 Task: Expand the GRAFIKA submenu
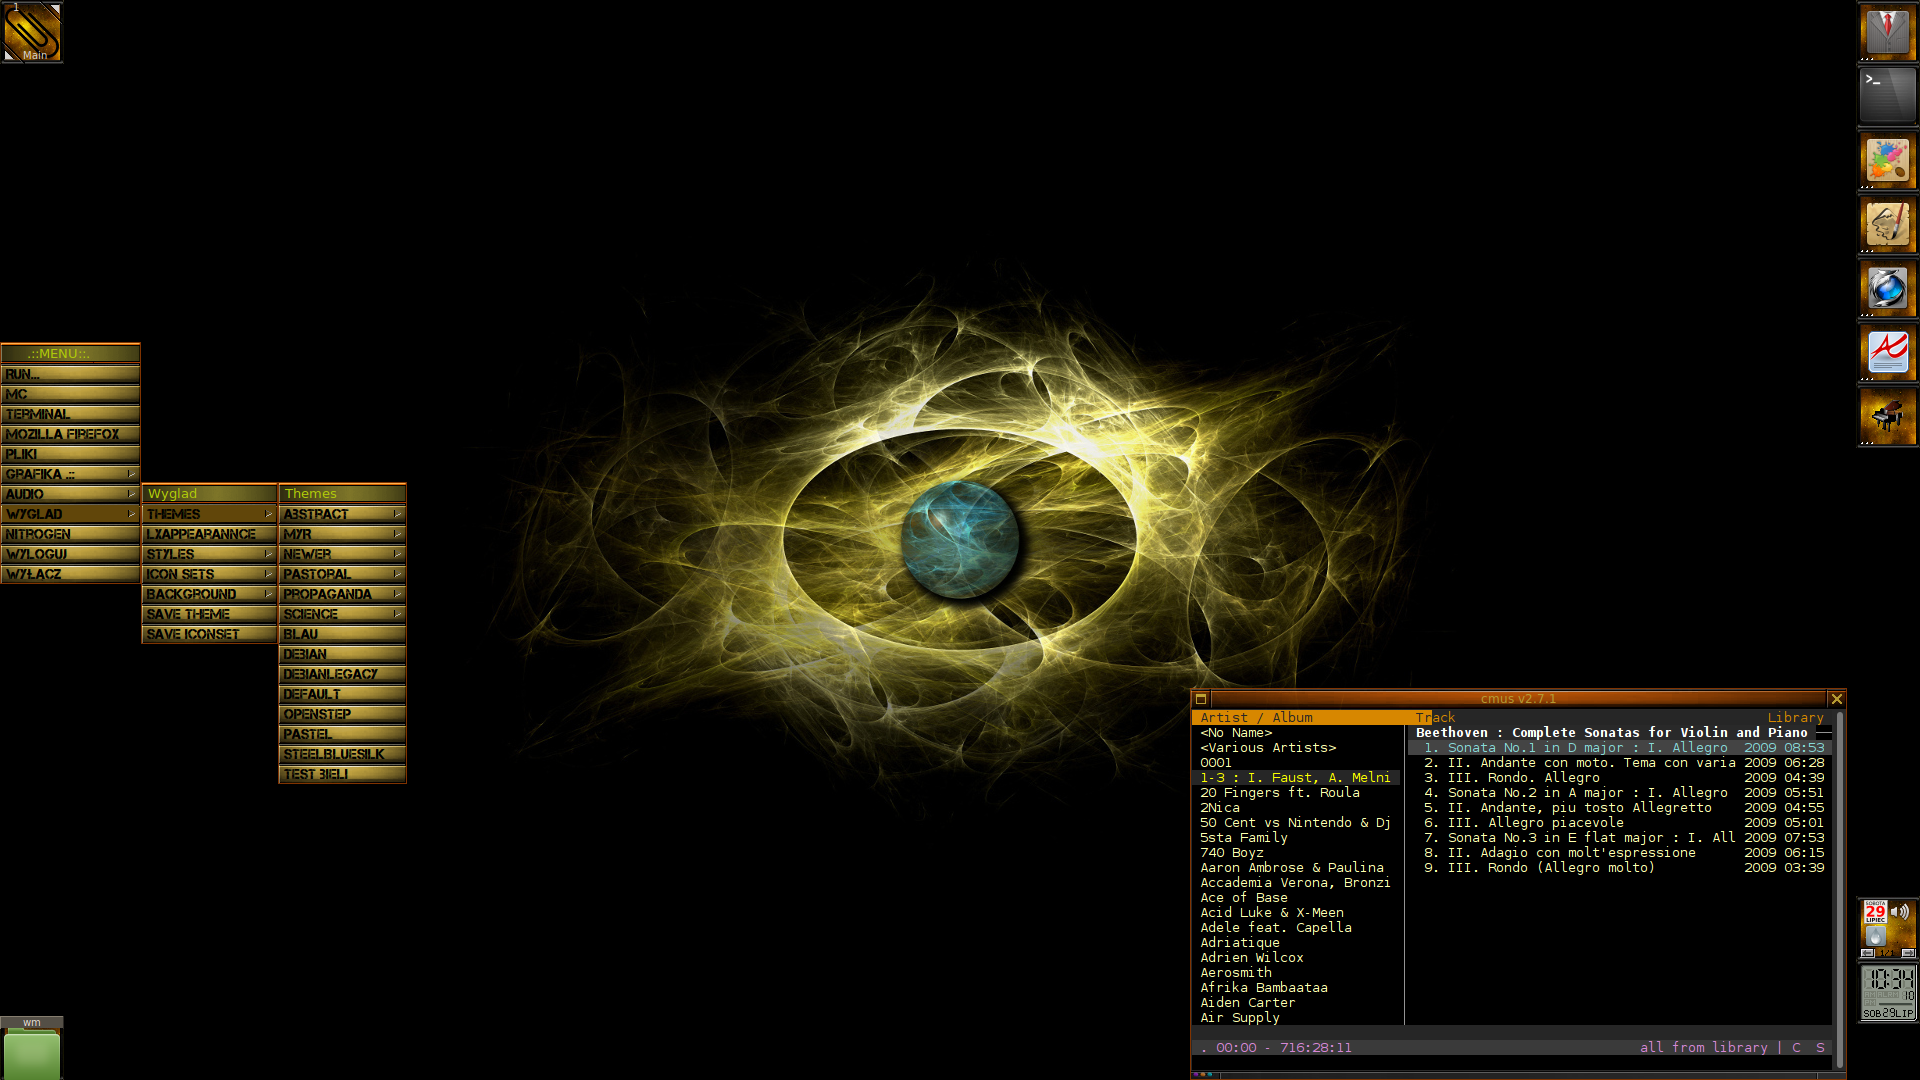[70, 473]
